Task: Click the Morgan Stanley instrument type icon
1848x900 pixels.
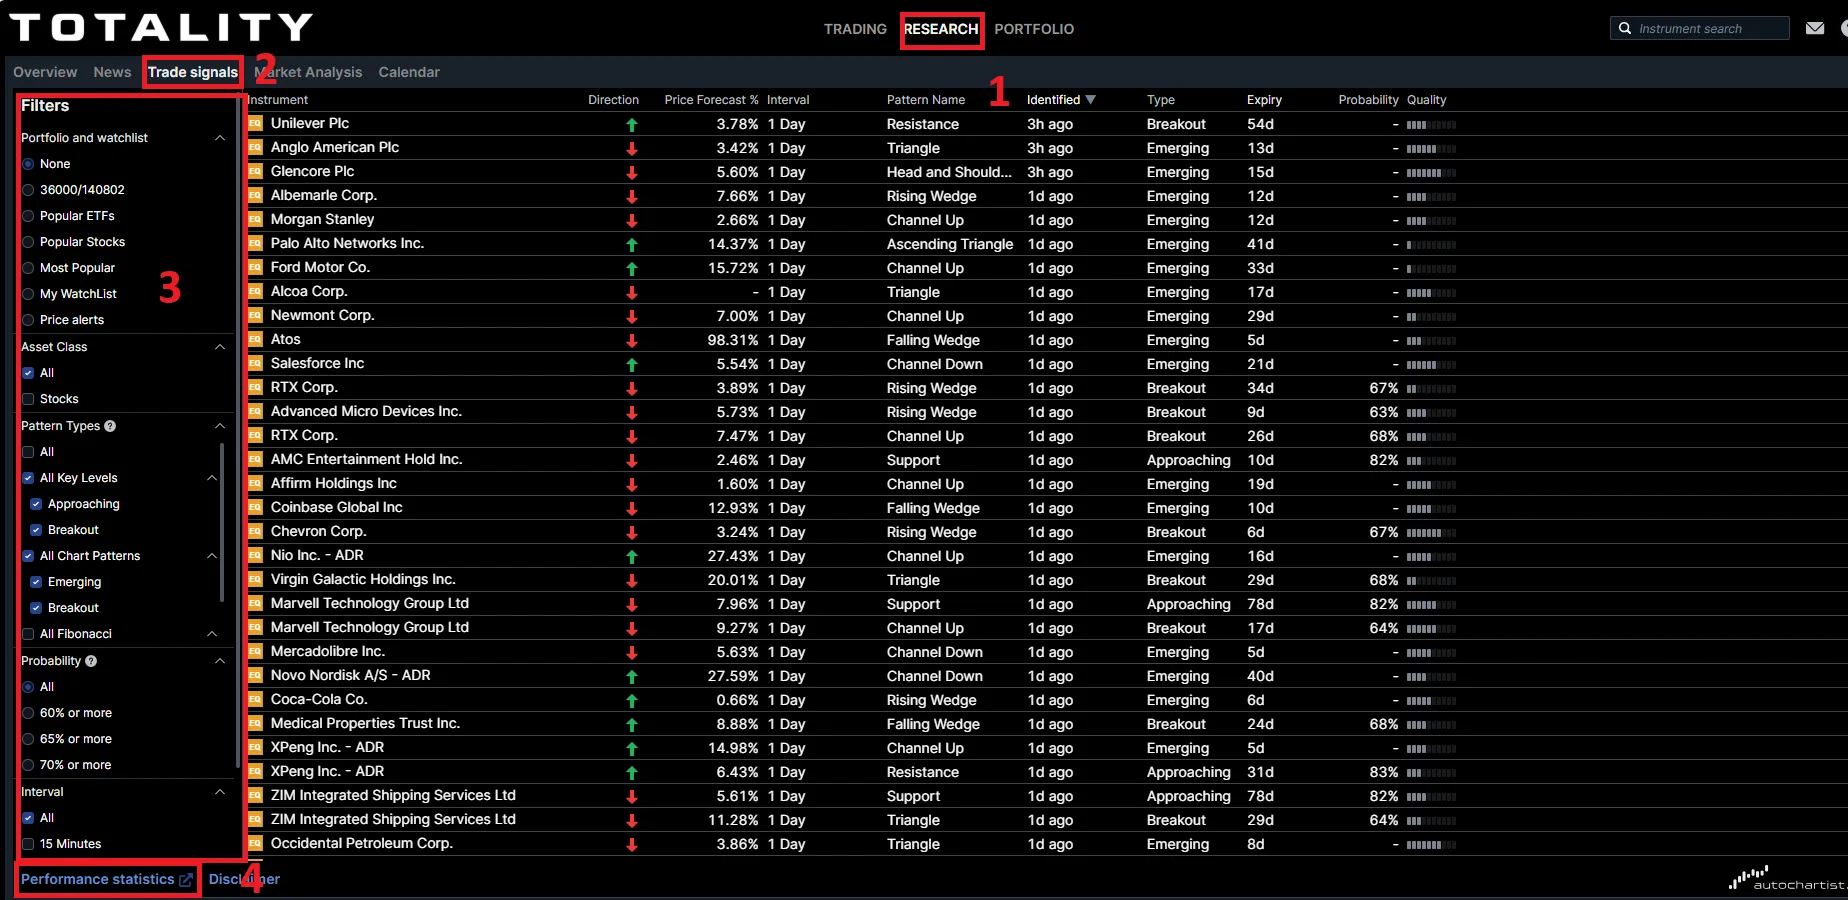Action: pyautogui.click(x=255, y=219)
